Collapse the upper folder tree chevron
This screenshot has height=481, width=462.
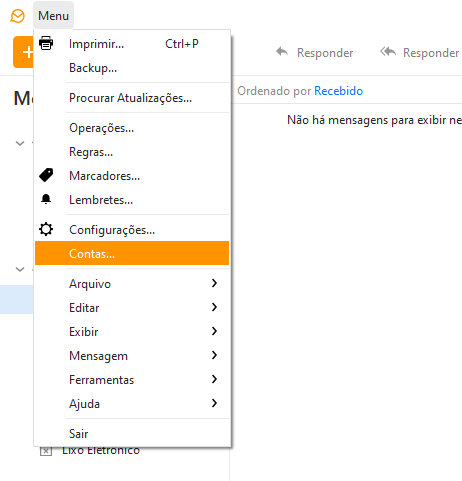click(20, 143)
